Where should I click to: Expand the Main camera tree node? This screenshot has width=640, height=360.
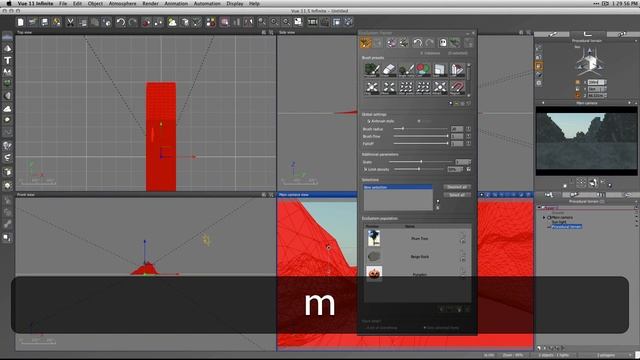click(544, 218)
